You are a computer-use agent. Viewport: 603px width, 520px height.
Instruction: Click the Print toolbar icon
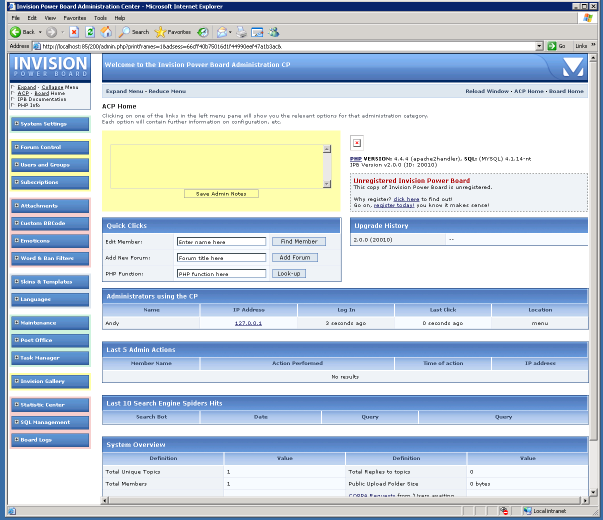point(242,32)
